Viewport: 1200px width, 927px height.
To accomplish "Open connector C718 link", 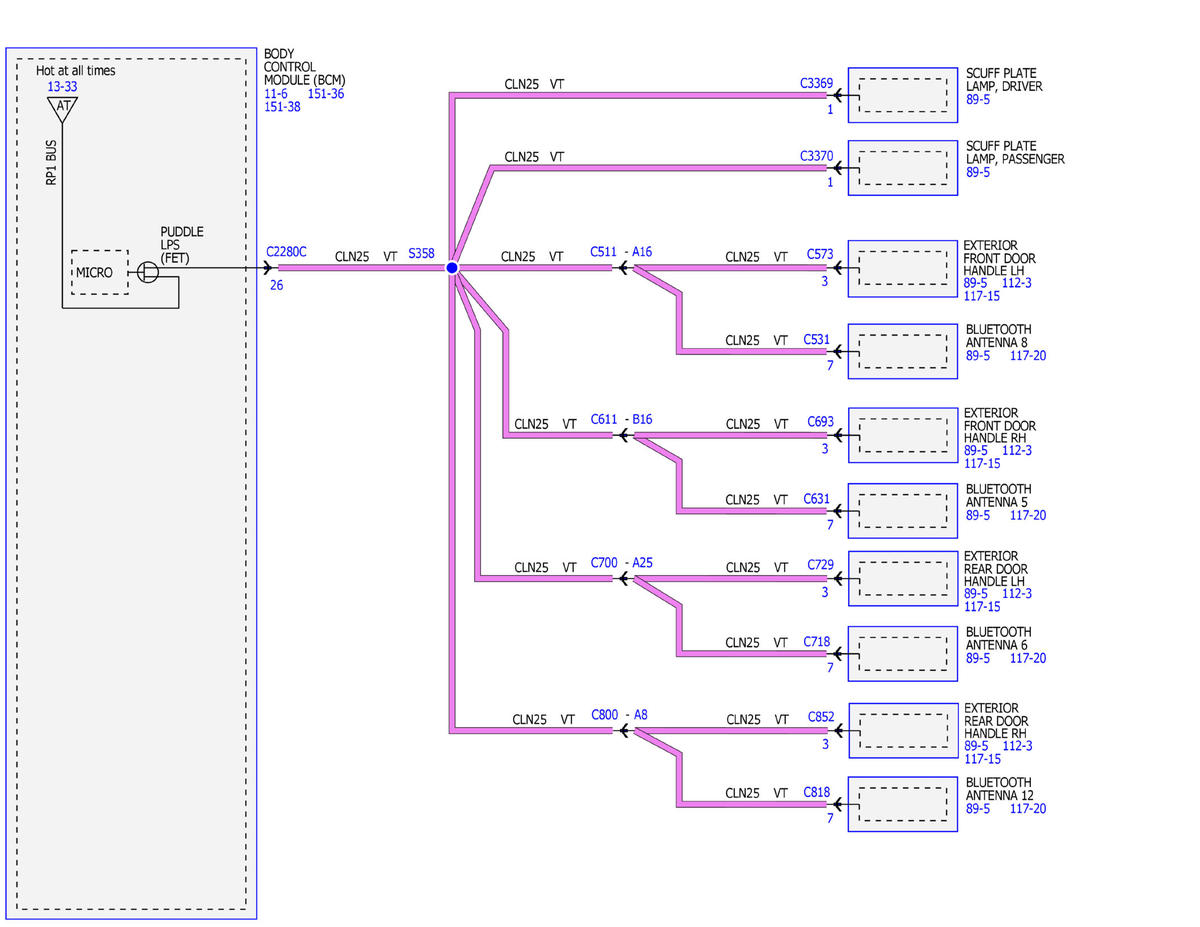I will (x=817, y=641).
